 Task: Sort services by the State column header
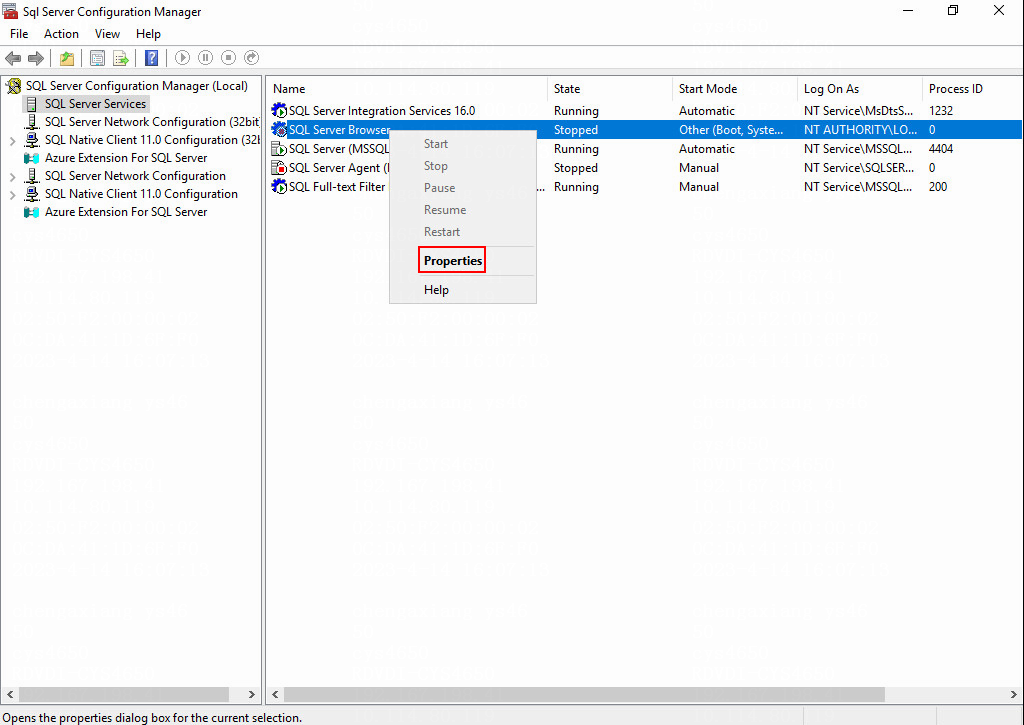(609, 89)
